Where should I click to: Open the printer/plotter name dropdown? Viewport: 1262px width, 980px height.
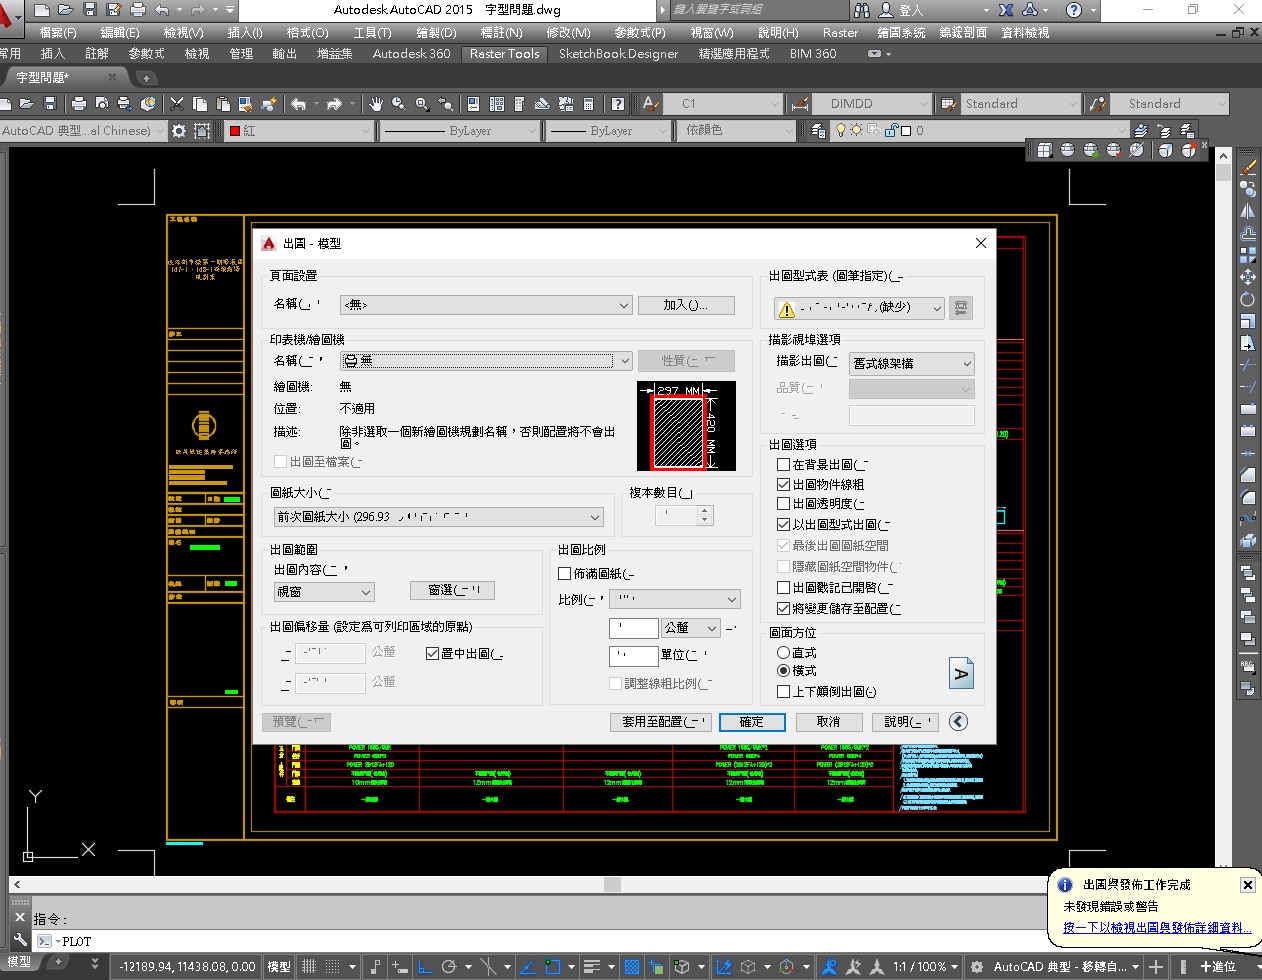tap(487, 361)
